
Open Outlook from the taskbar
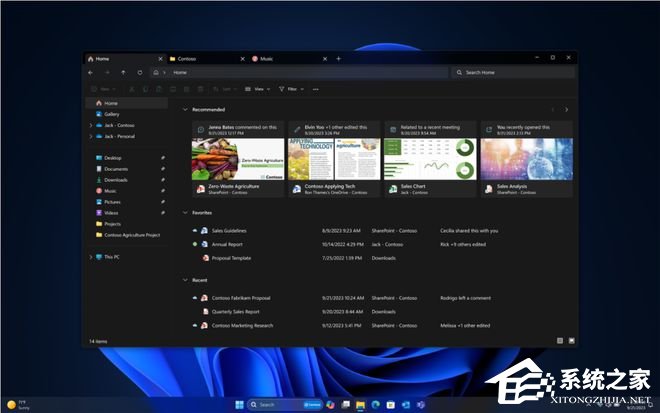pyautogui.click(x=406, y=405)
